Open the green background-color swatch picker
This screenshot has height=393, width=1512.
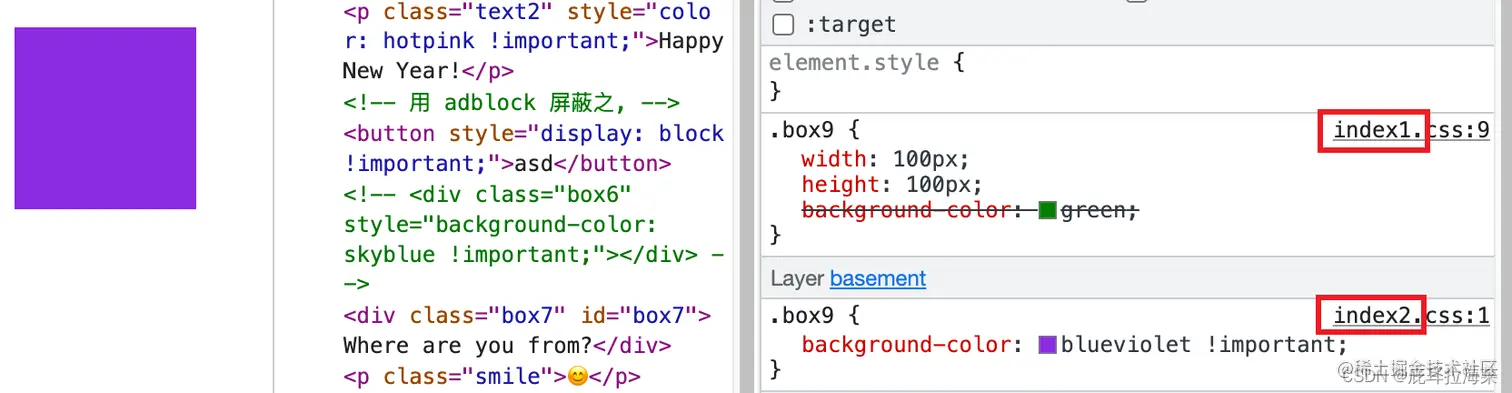point(1048,210)
